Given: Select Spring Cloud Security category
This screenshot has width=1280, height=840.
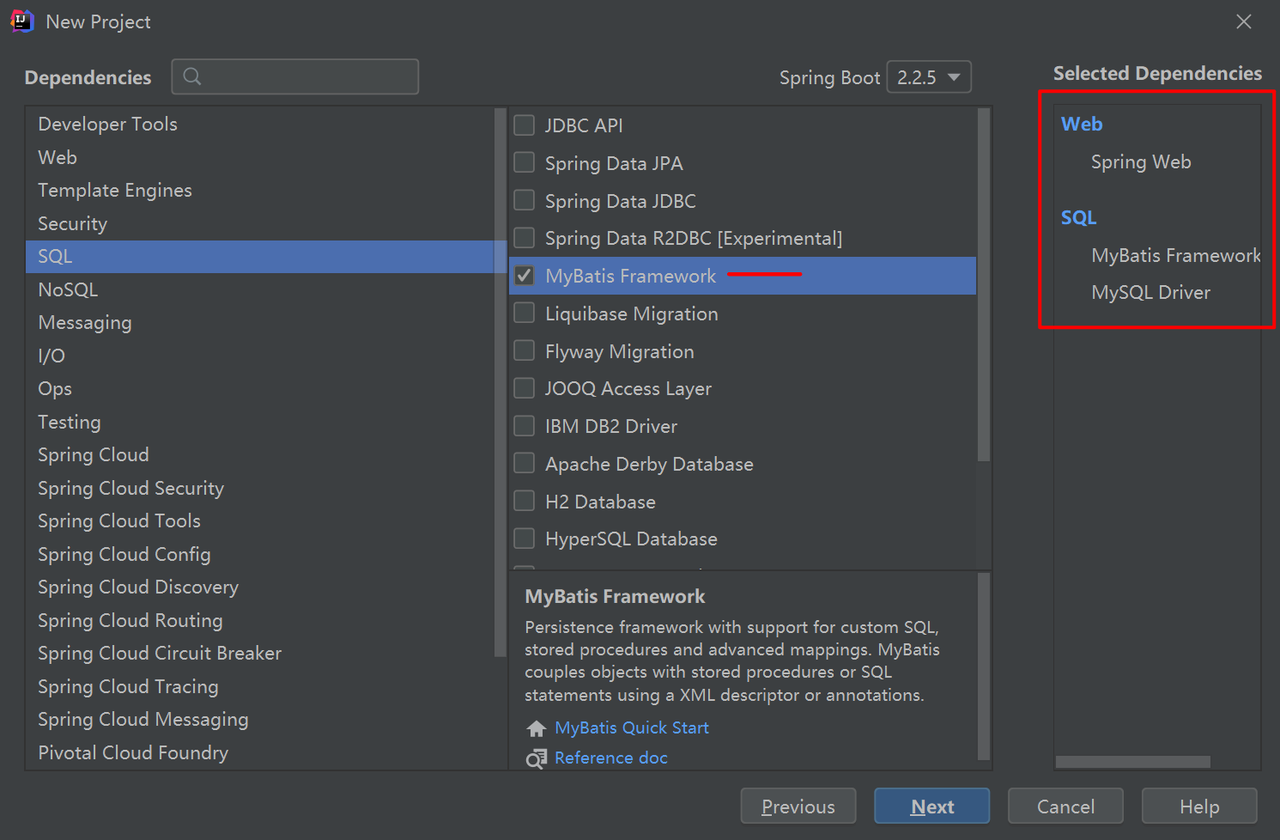Looking at the screenshot, I should [x=131, y=488].
